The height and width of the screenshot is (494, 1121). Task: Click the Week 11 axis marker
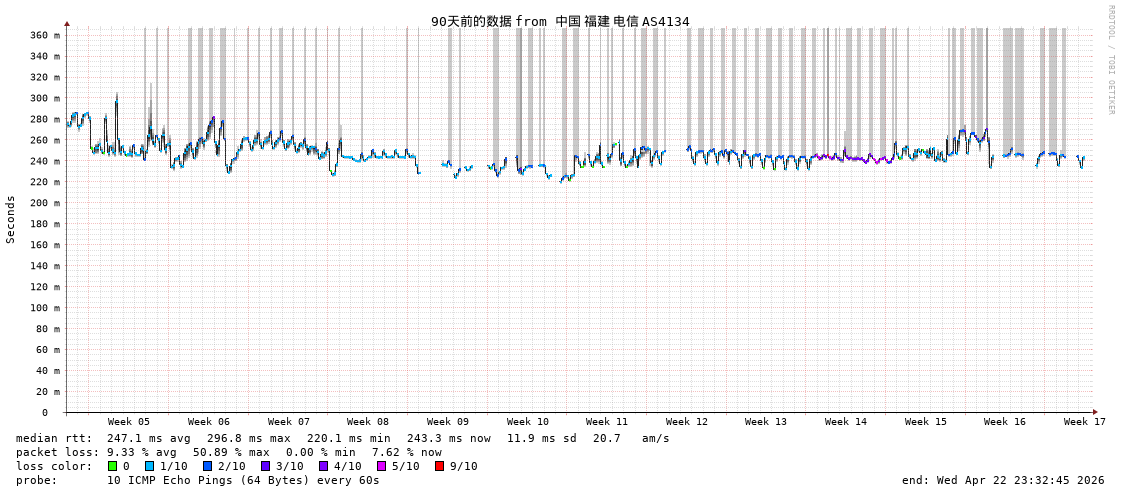click(607, 422)
